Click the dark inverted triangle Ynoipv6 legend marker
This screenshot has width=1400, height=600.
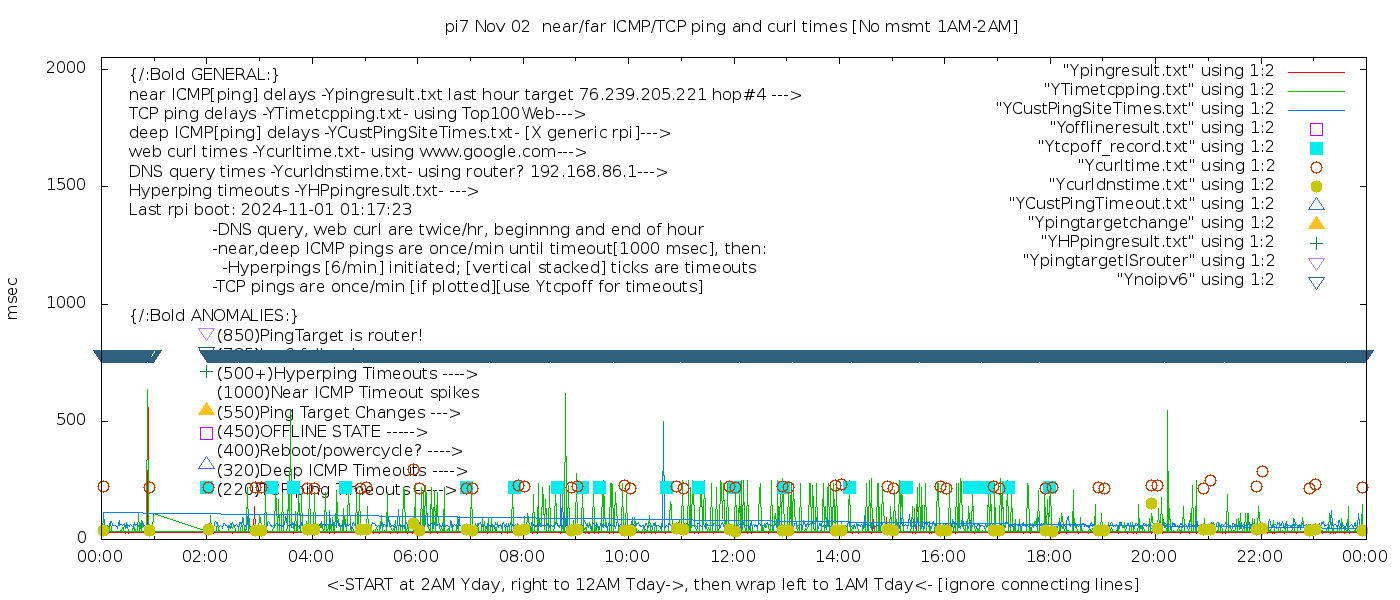(x=1316, y=282)
